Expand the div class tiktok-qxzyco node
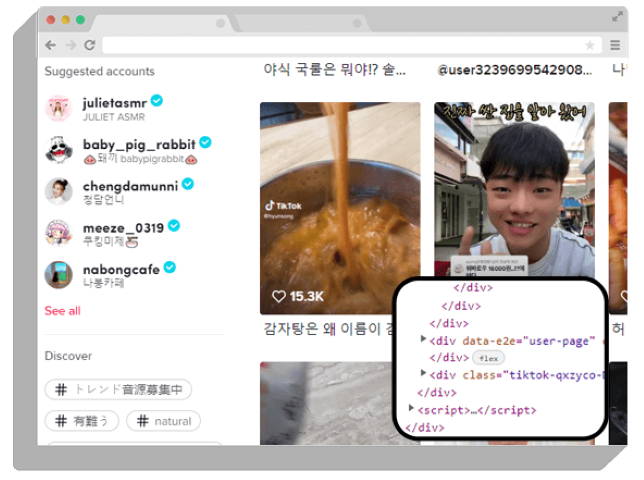The width and height of the screenshot is (644, 480). click(x=423, y=373)
